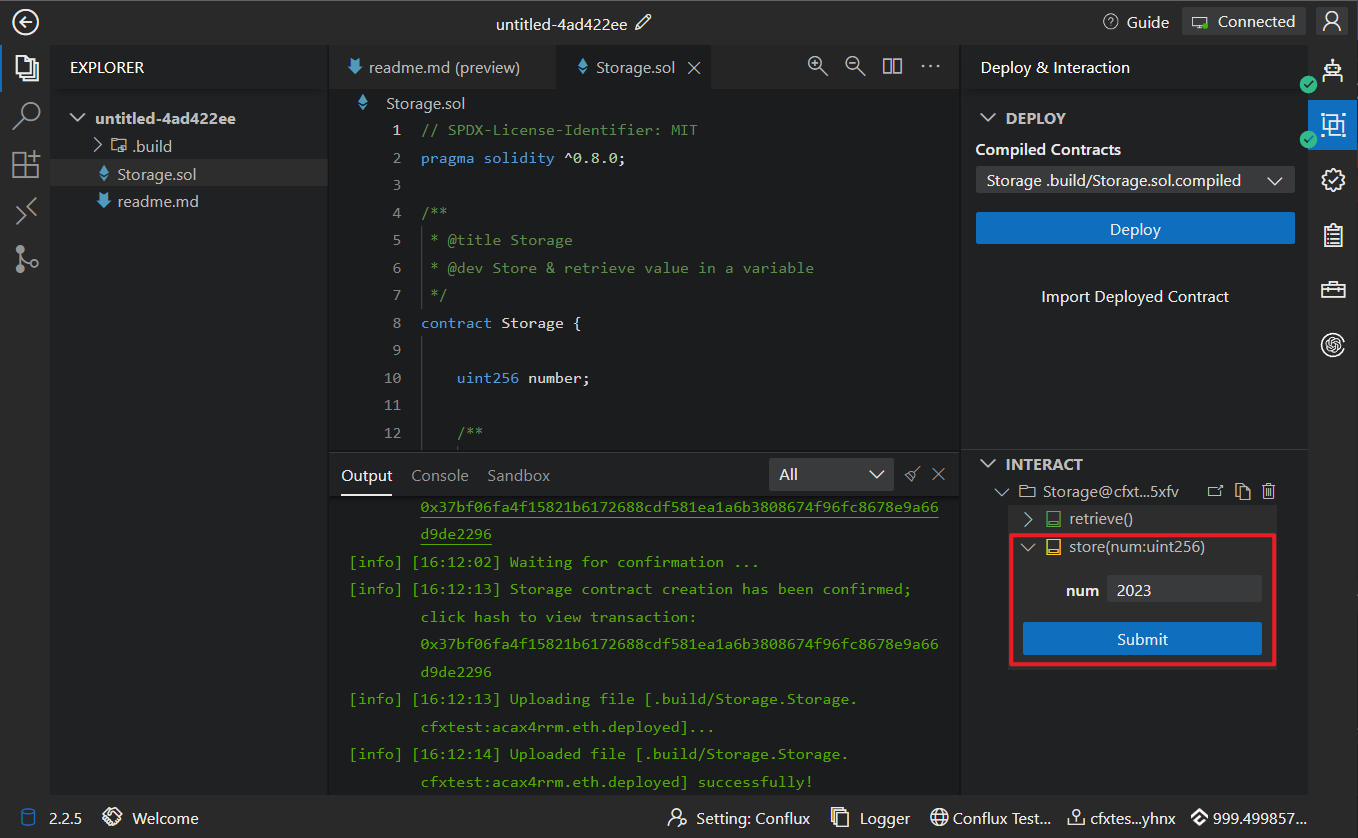Click code line 'contract Storage {'

click(x=501, y=323)
